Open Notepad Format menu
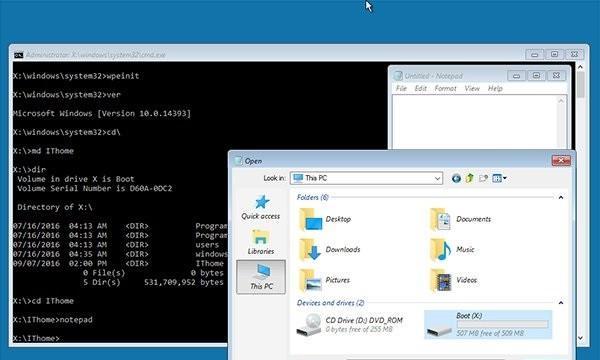 pyautogui.click(x=445, y=88)
